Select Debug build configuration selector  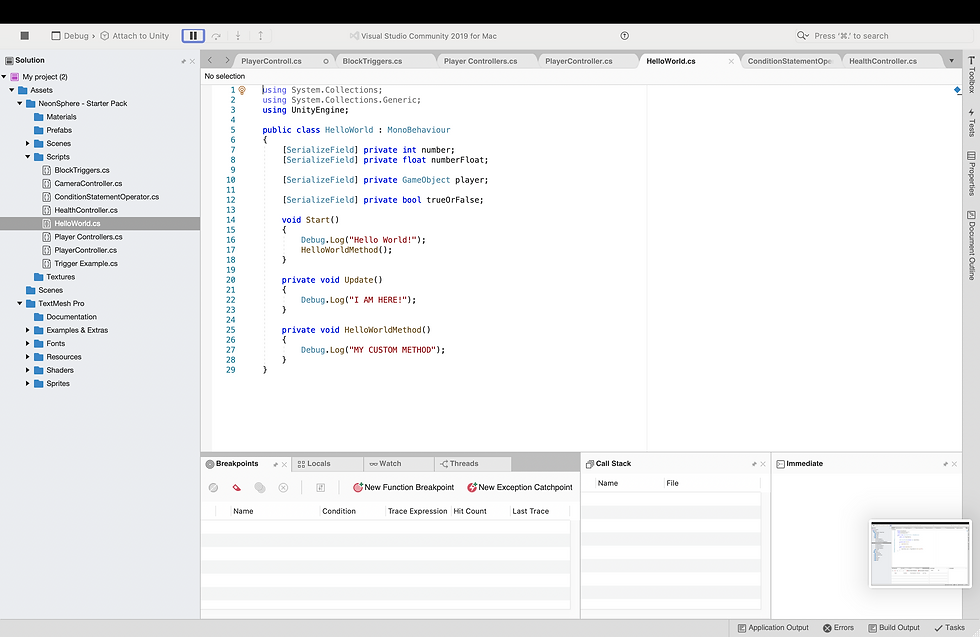(x=75, y=36)
